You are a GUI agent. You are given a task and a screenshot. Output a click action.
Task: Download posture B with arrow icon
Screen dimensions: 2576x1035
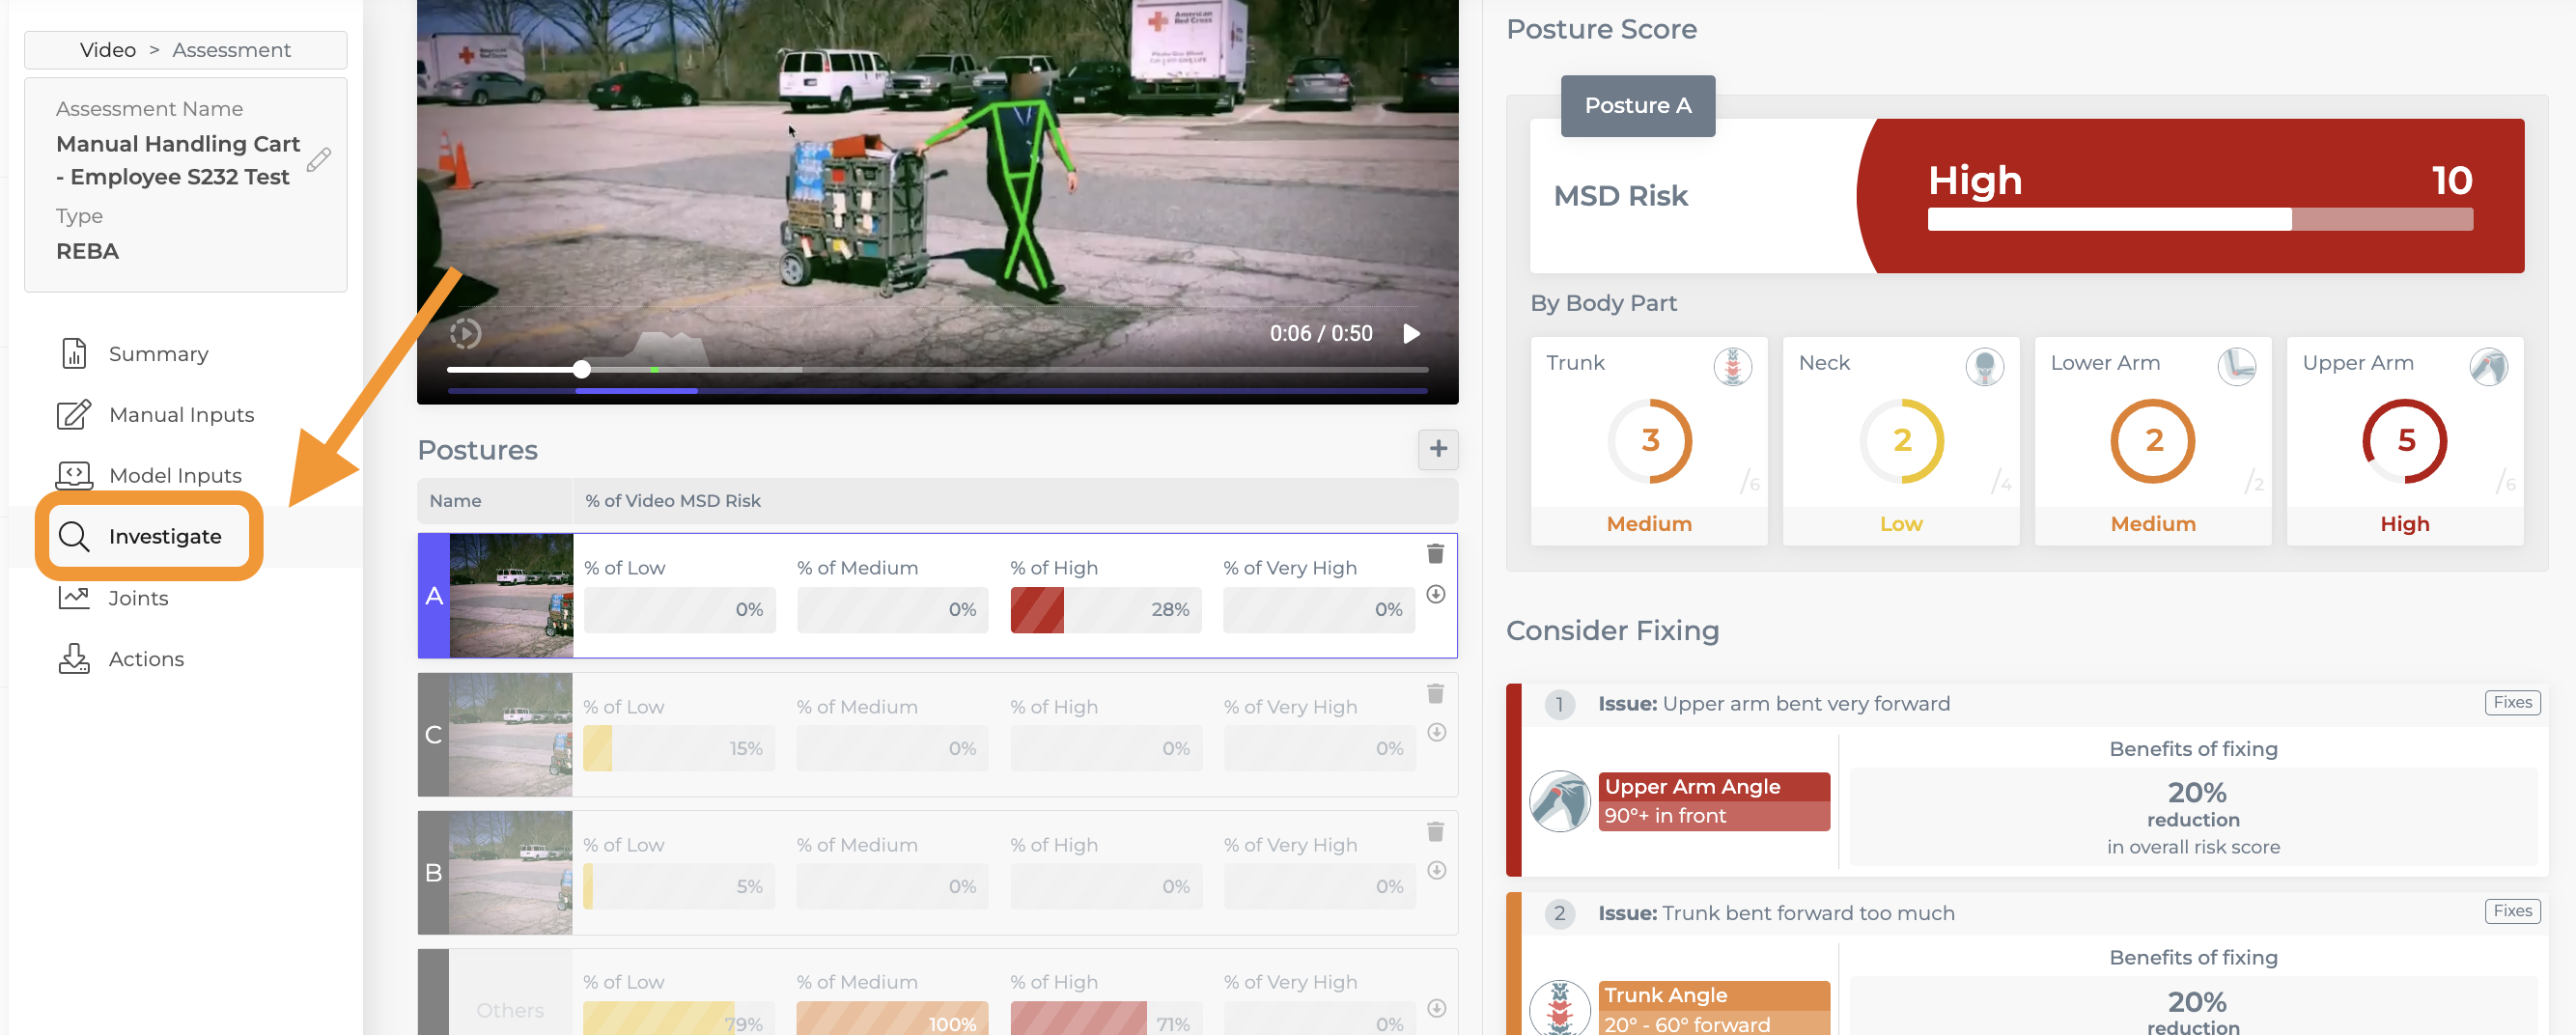pyautogui.click(x=1435, y=871)
